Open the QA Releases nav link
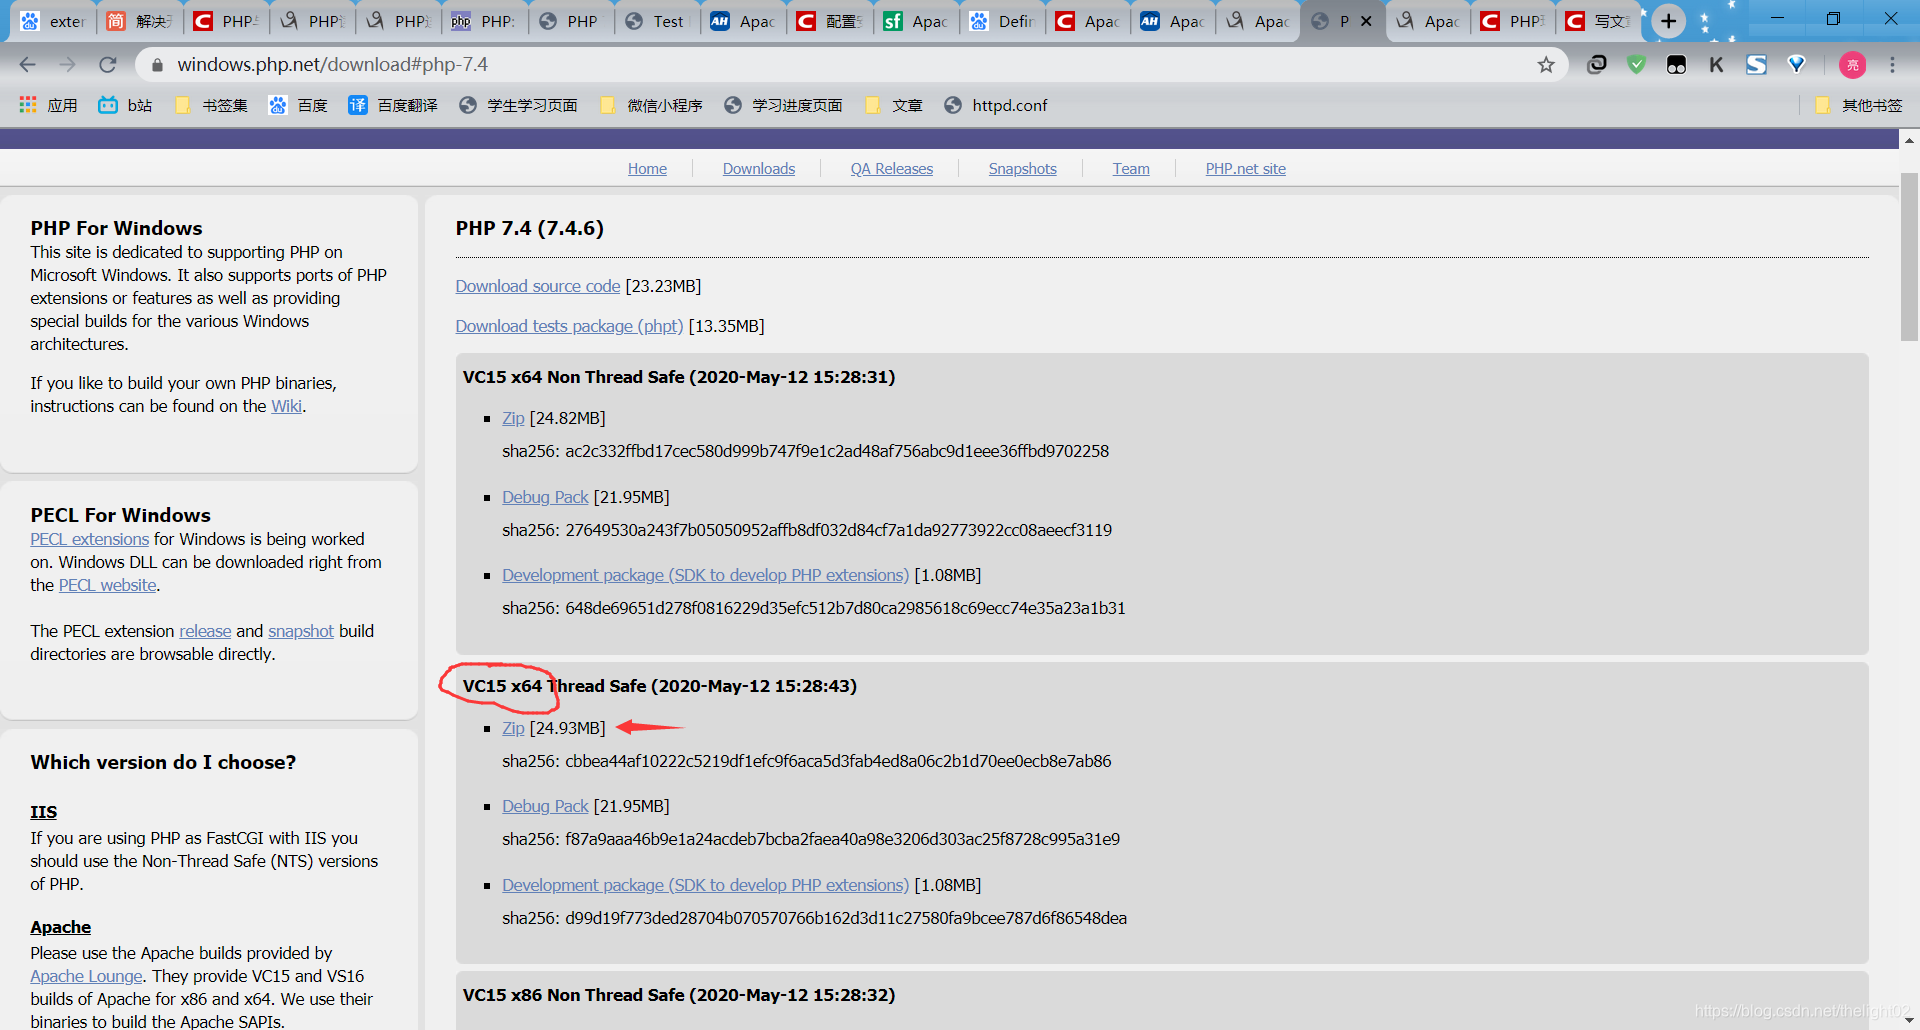 [892, 169]
